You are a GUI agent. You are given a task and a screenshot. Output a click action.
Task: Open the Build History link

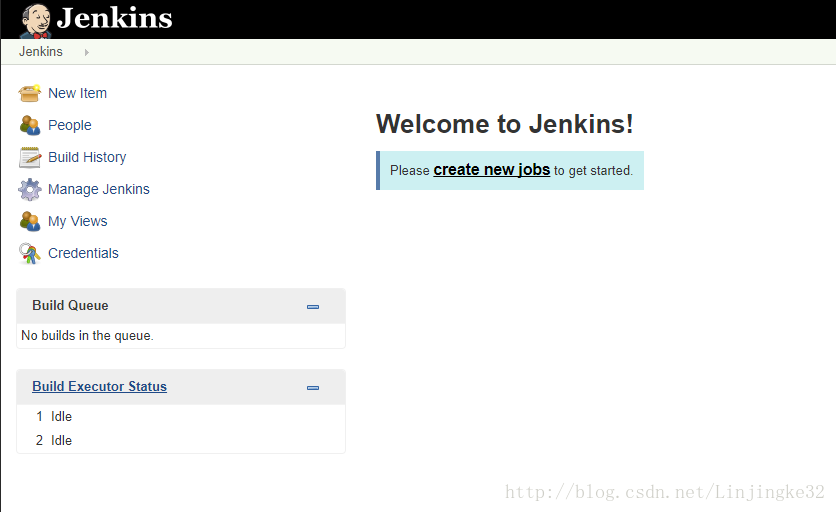click(87, 157)
